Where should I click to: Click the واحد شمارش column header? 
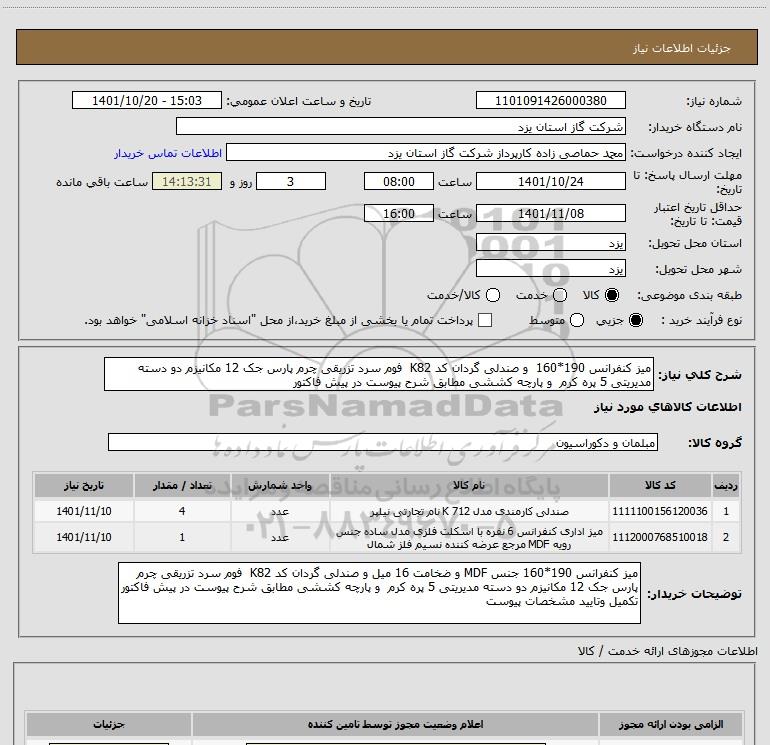[280, 485]
